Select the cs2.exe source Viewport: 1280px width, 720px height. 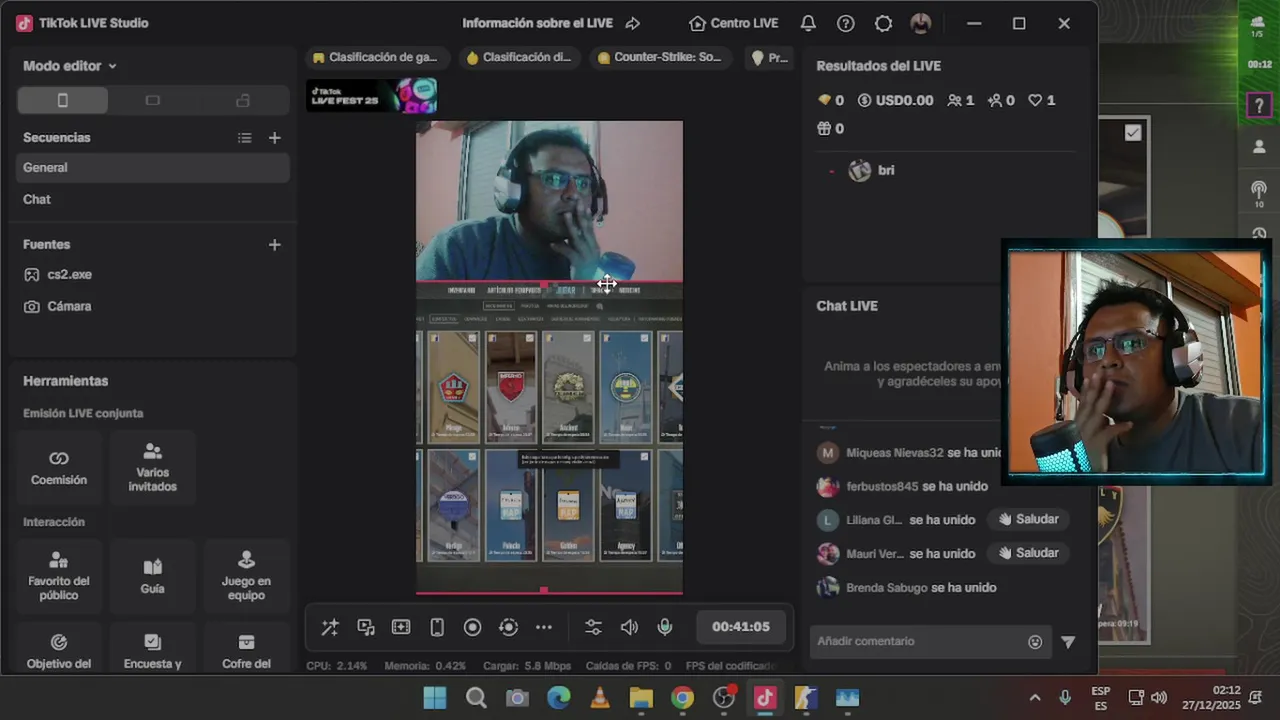point(153,274)
